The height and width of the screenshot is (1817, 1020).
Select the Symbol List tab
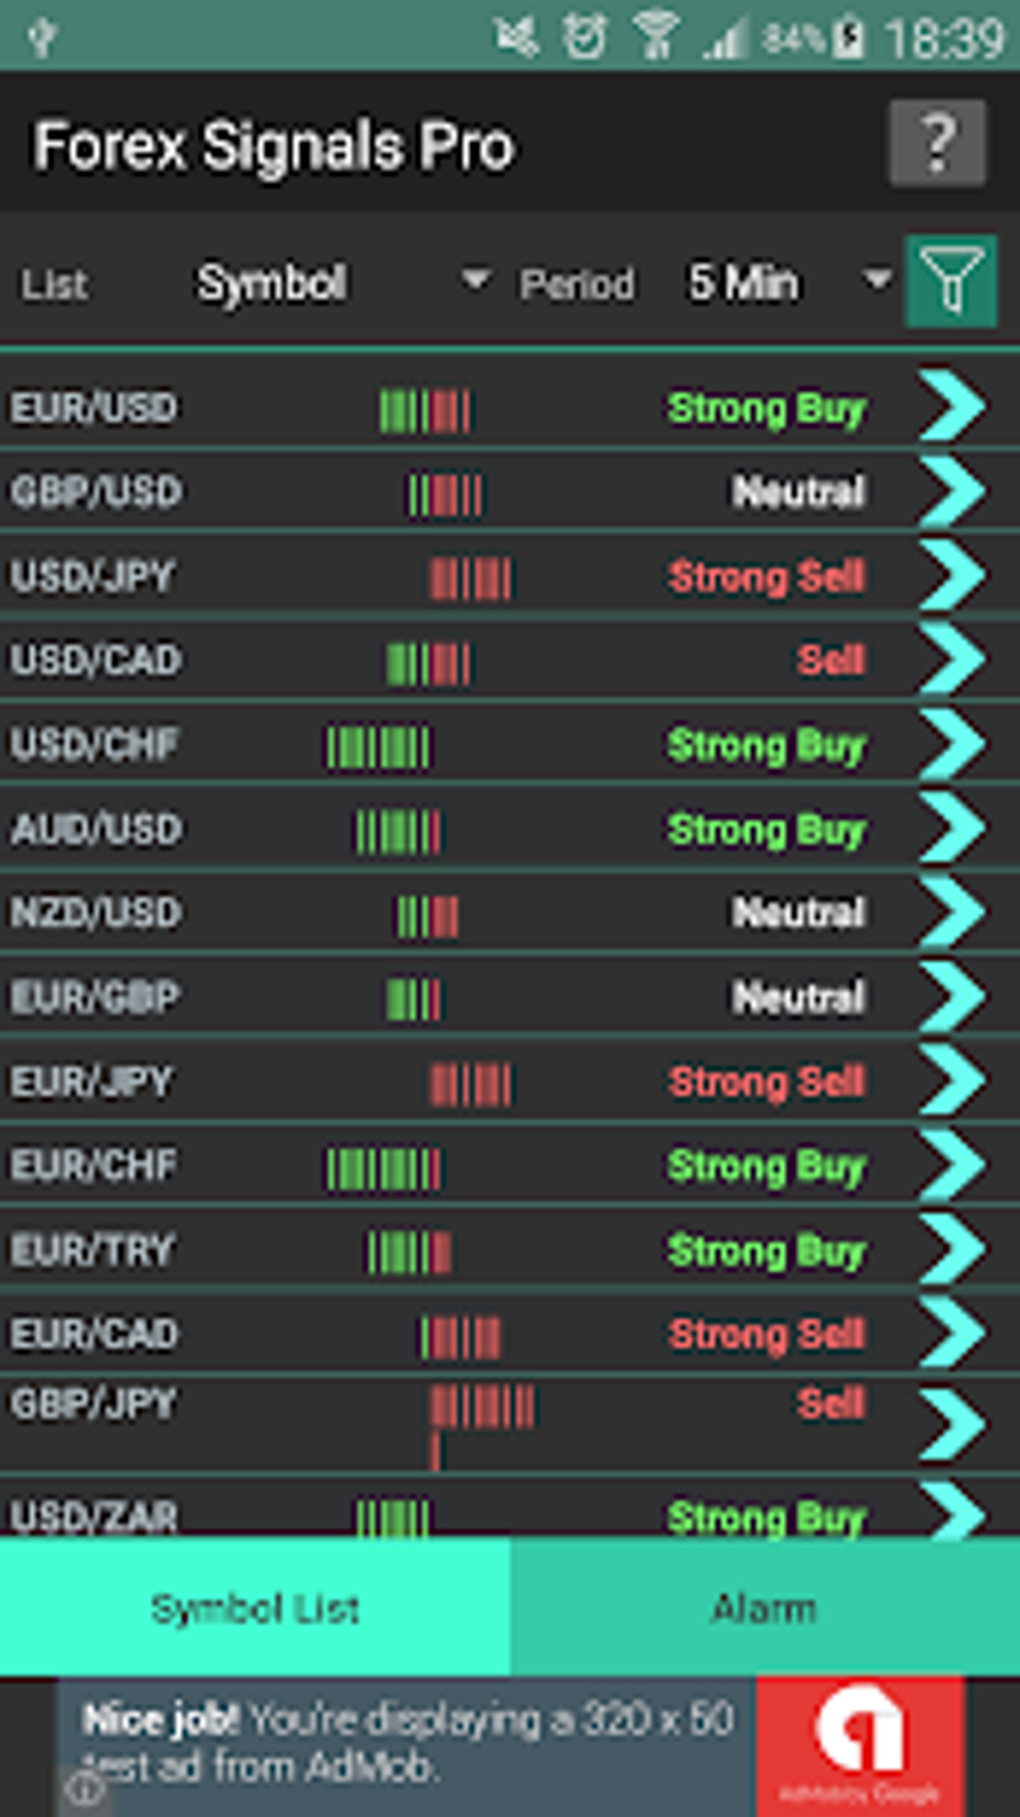pos(255,1608)
